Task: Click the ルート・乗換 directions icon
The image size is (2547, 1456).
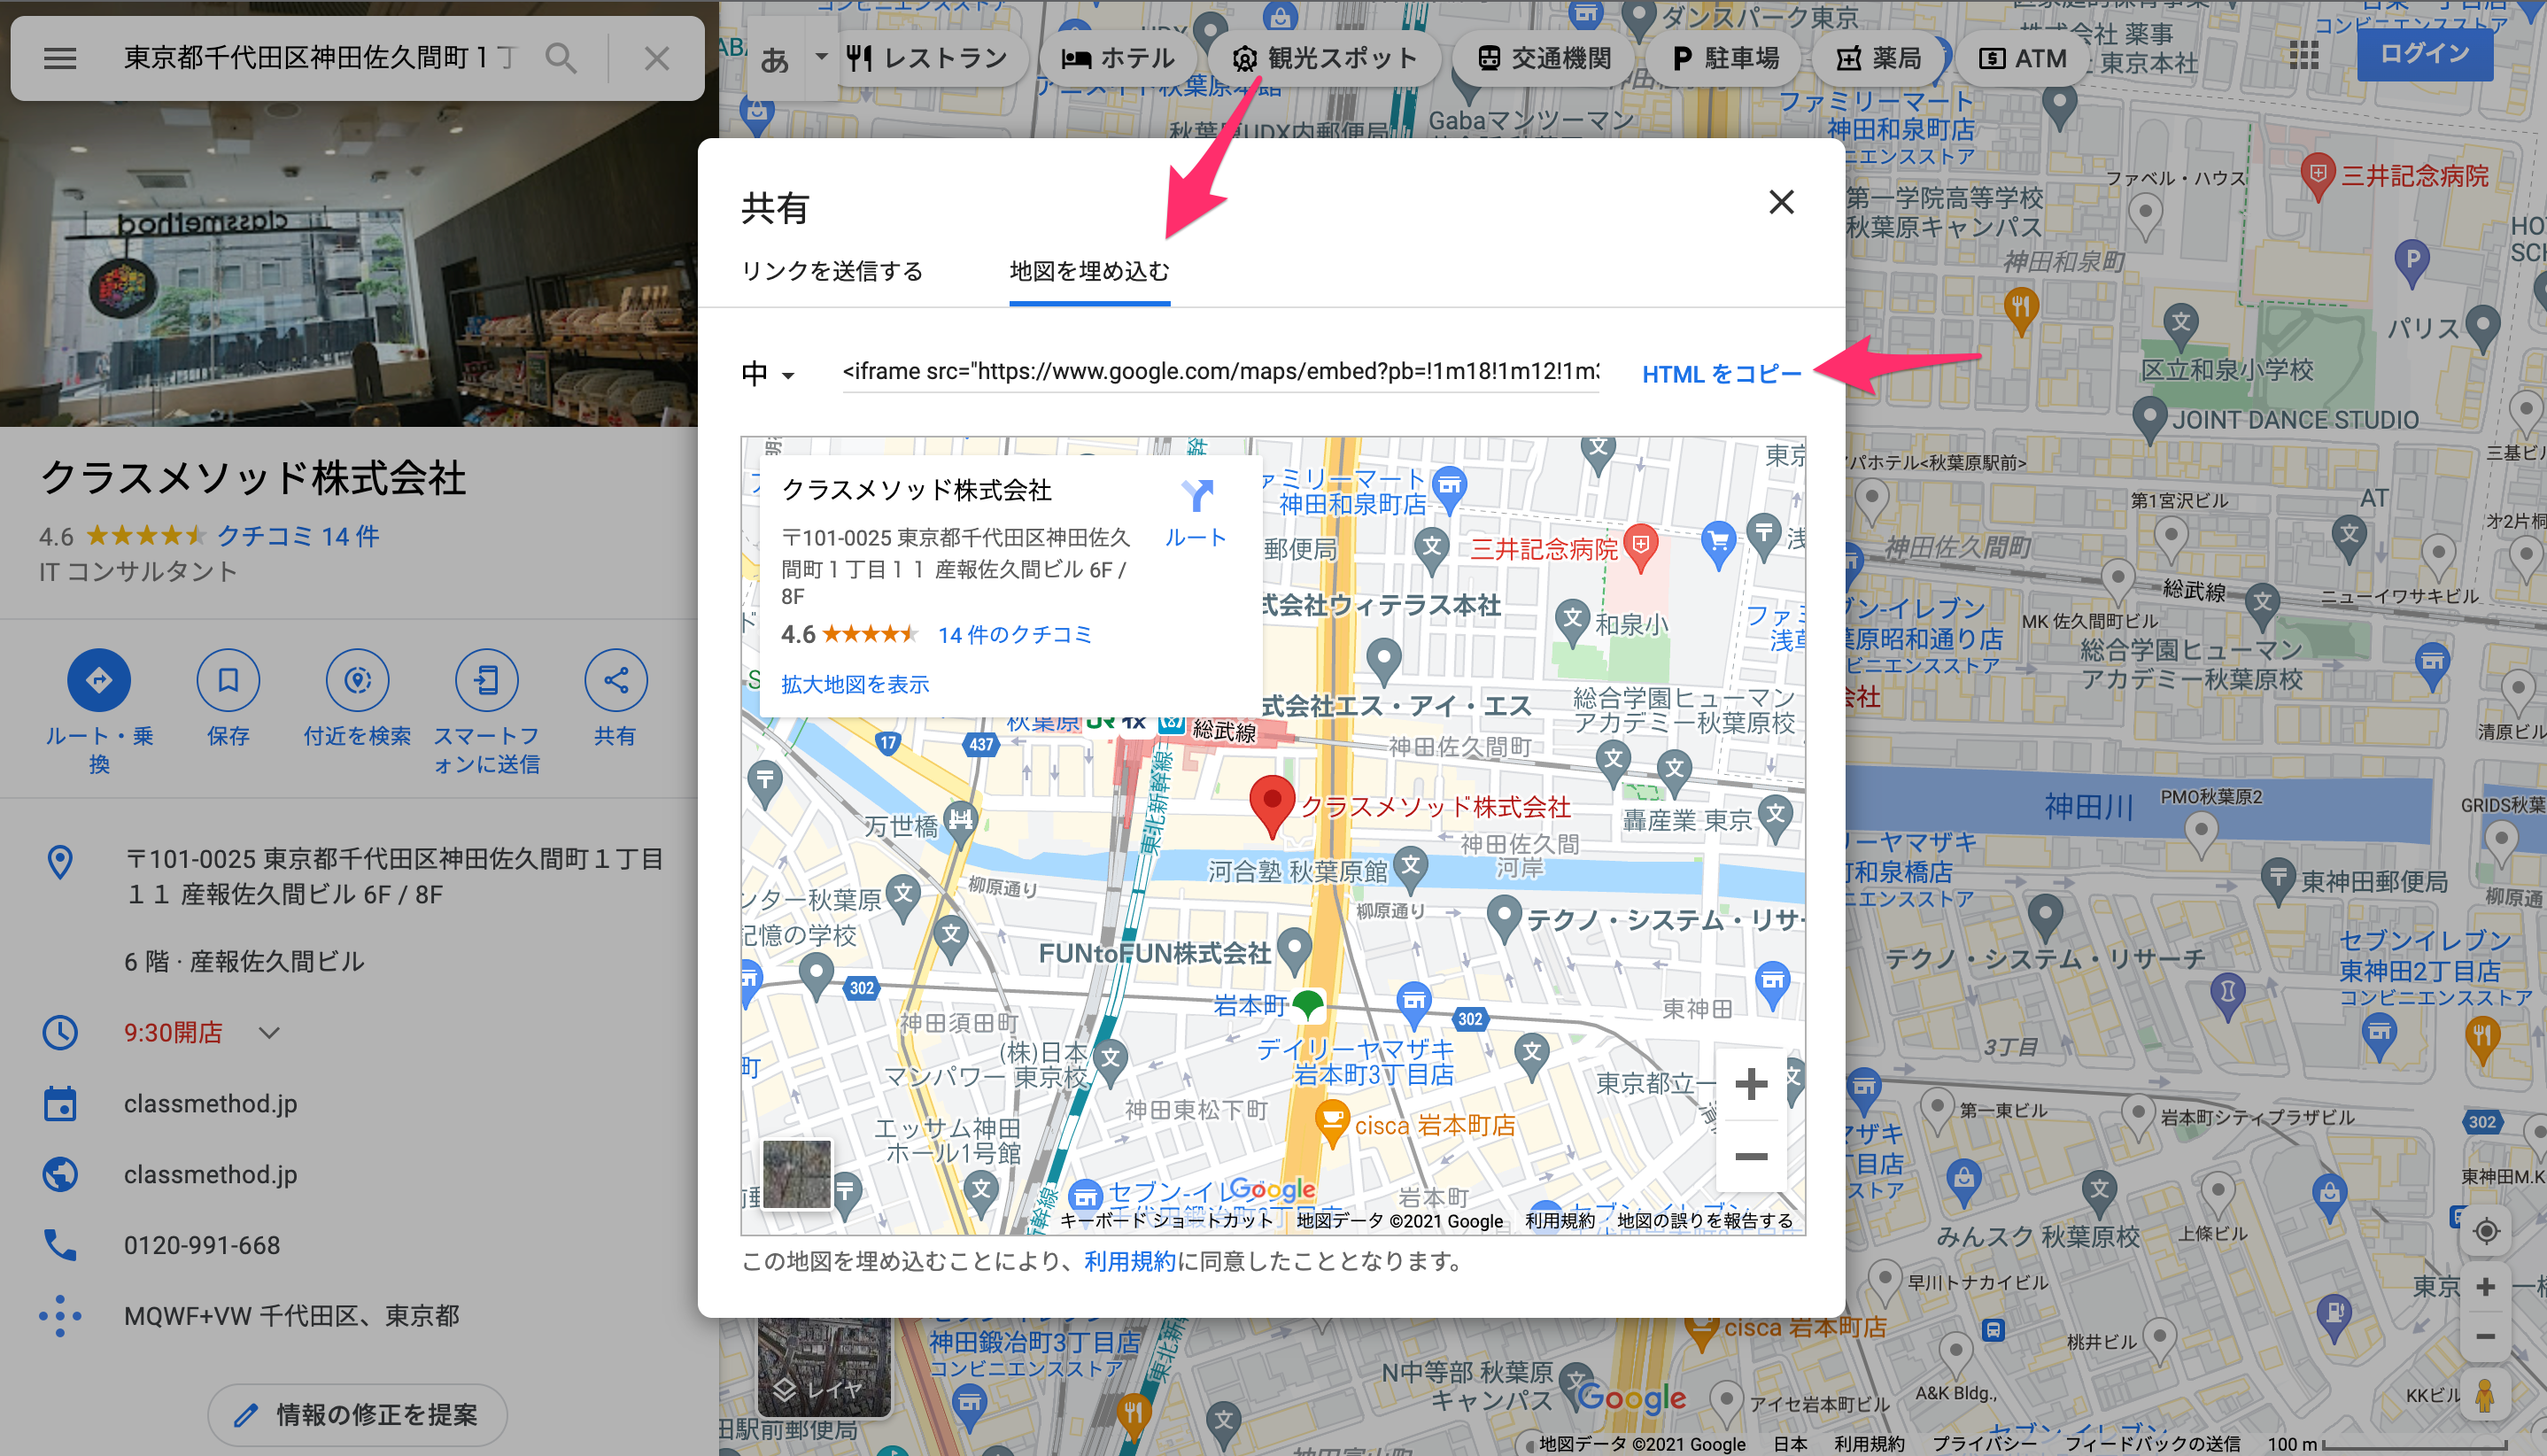Action: 99,680
